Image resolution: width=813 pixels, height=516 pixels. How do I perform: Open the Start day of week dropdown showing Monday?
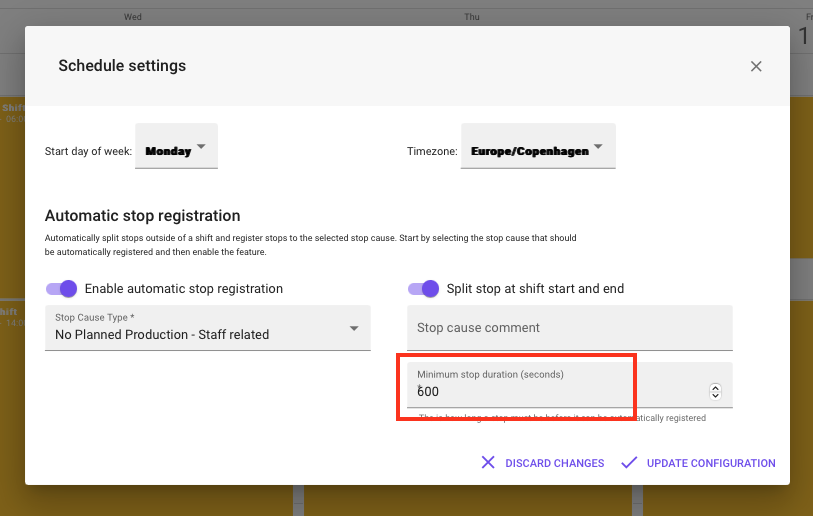click(x=176, y=146)
